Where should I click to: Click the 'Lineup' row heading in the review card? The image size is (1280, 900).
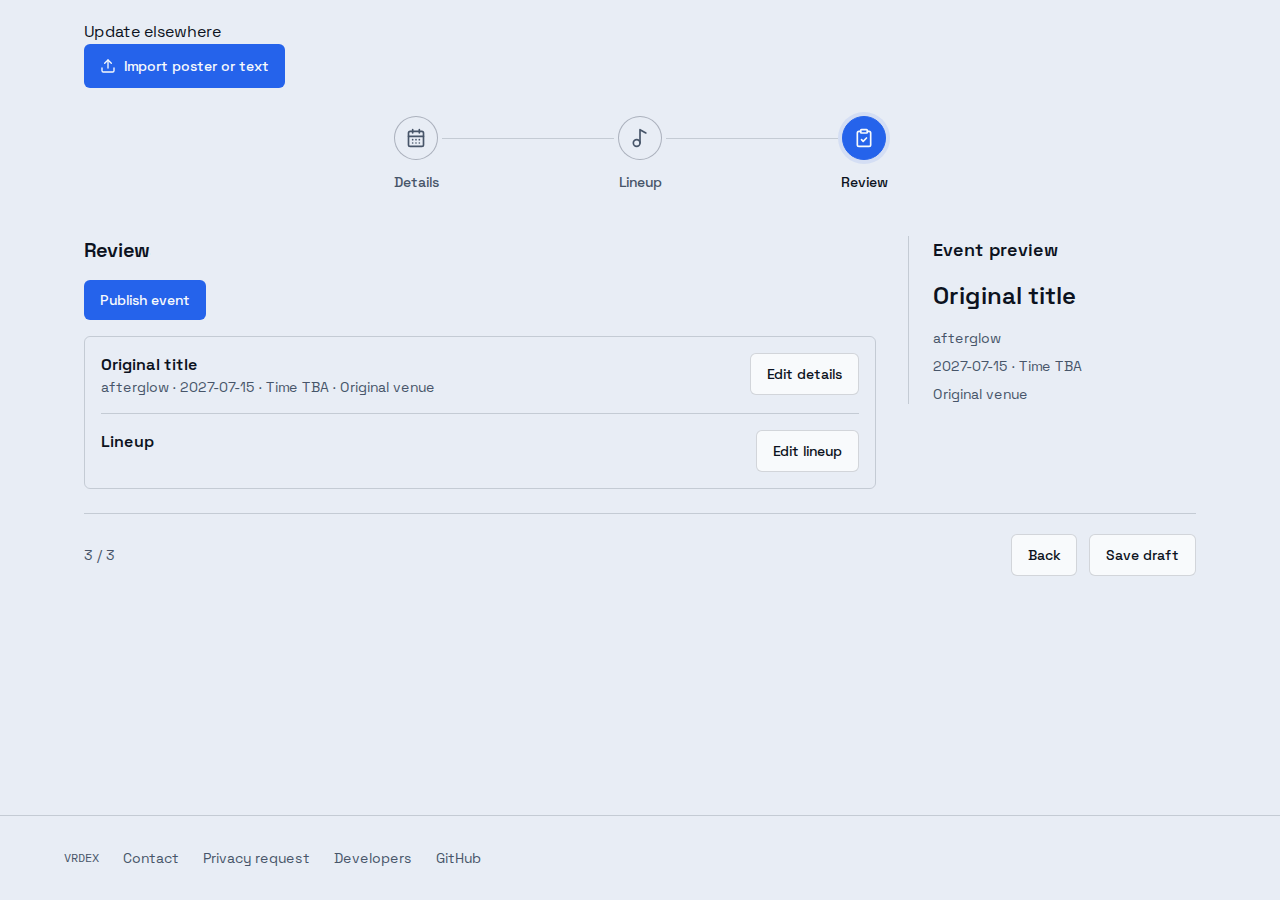coord(127,442)
